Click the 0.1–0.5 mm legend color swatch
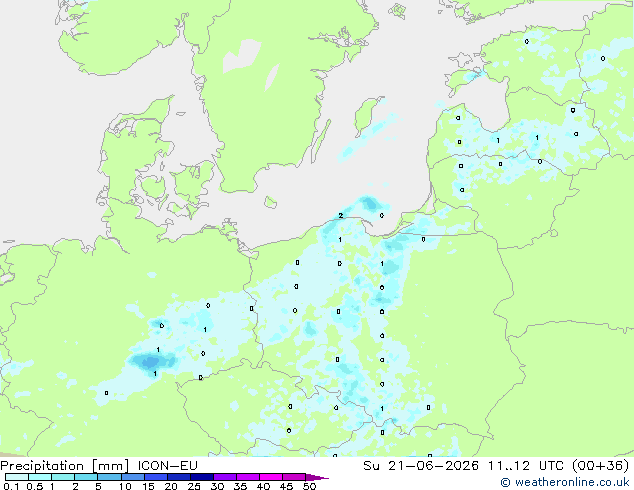 point(17,477)
